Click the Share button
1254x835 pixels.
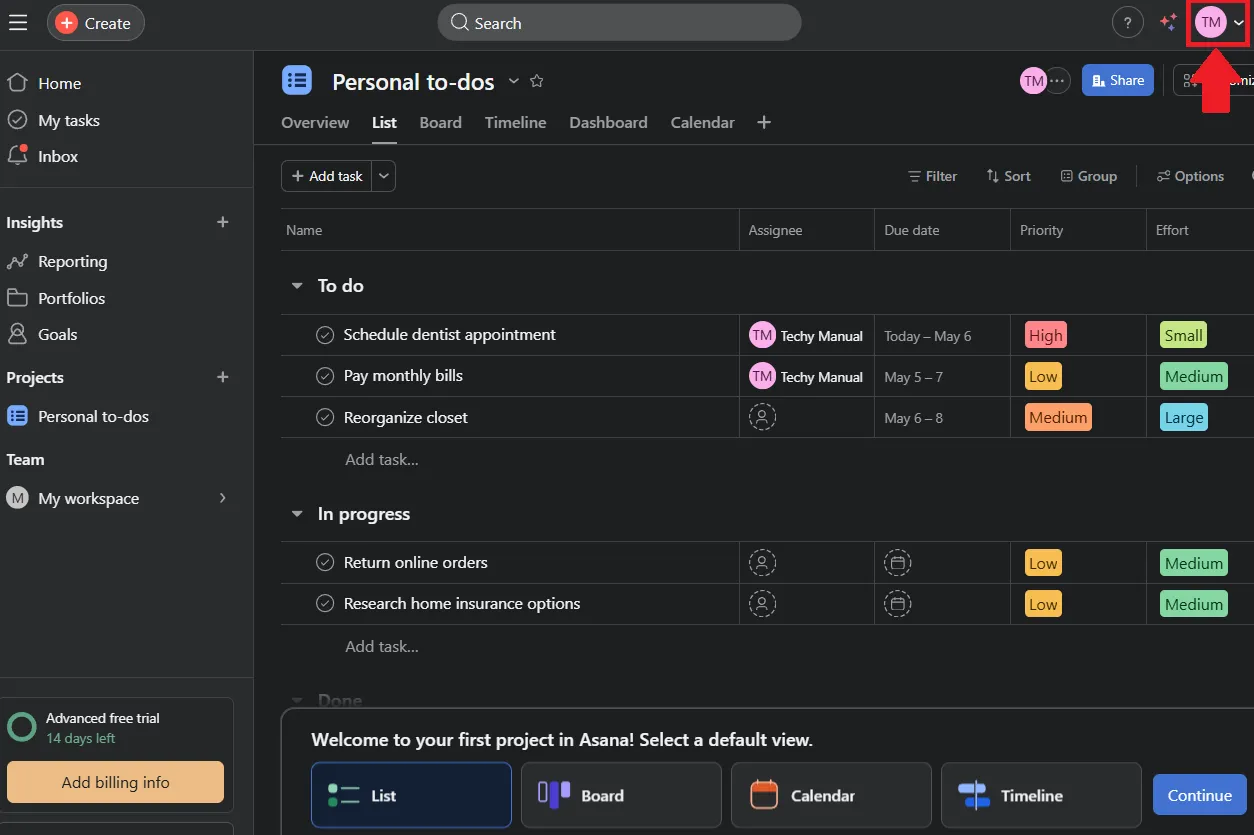1117,80
